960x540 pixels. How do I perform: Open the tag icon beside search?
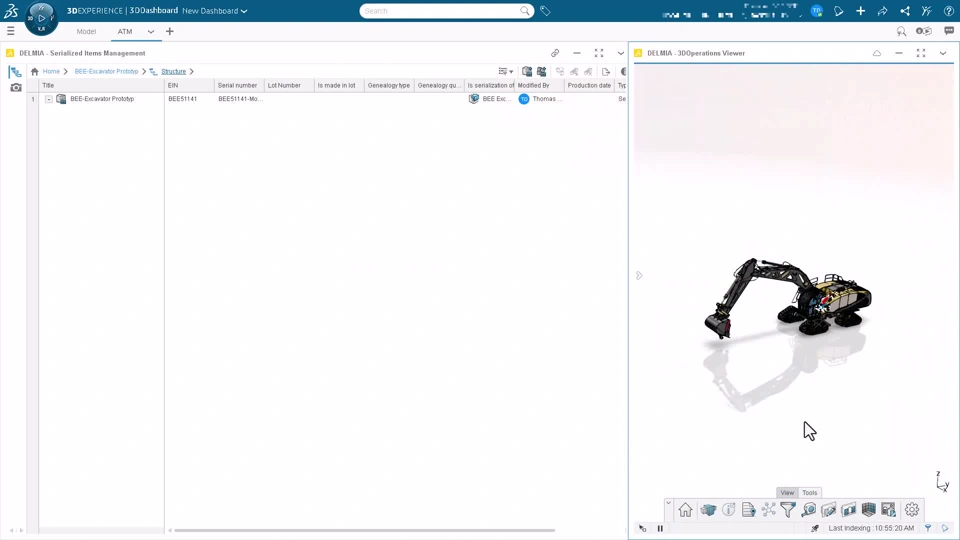545,10
